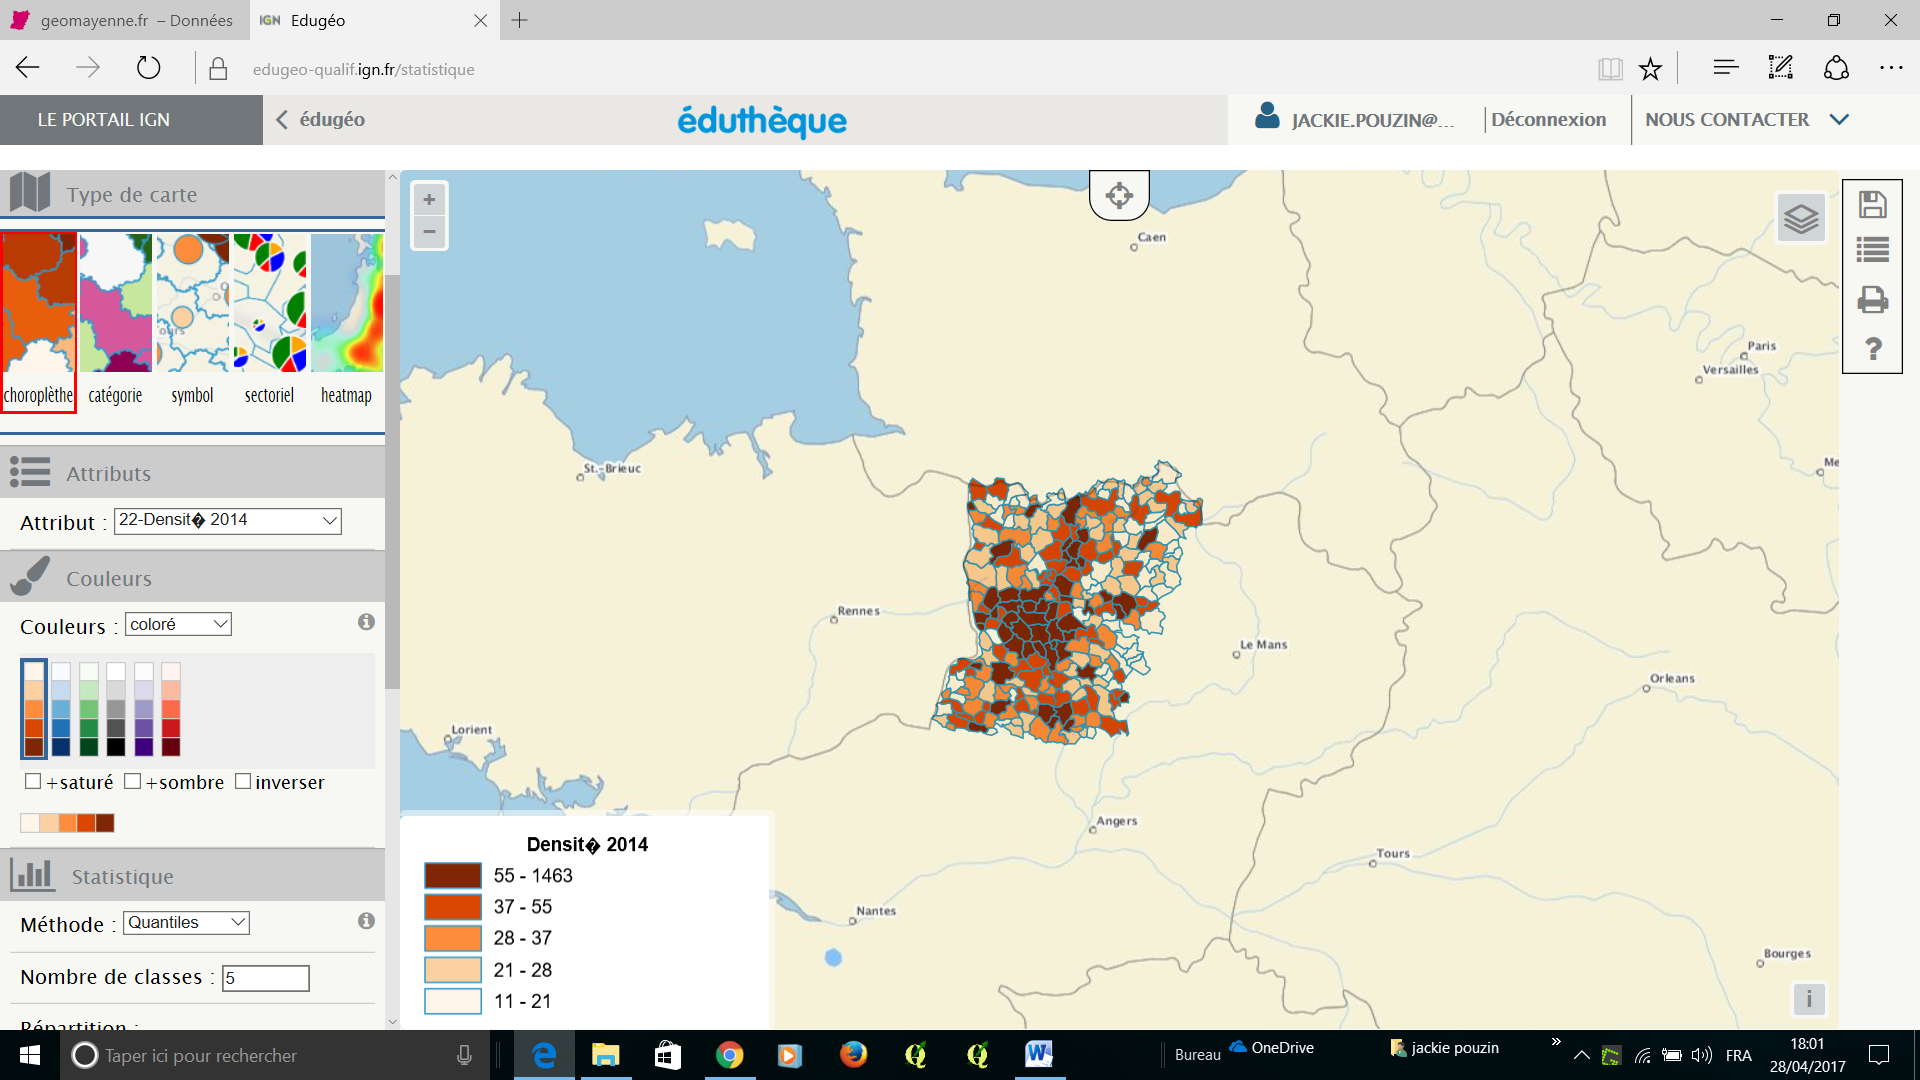Switch to the geomayenne.fr browser tab
Image resolution: width=1920 pixels, height=1080 pixels.
[125, 20]
